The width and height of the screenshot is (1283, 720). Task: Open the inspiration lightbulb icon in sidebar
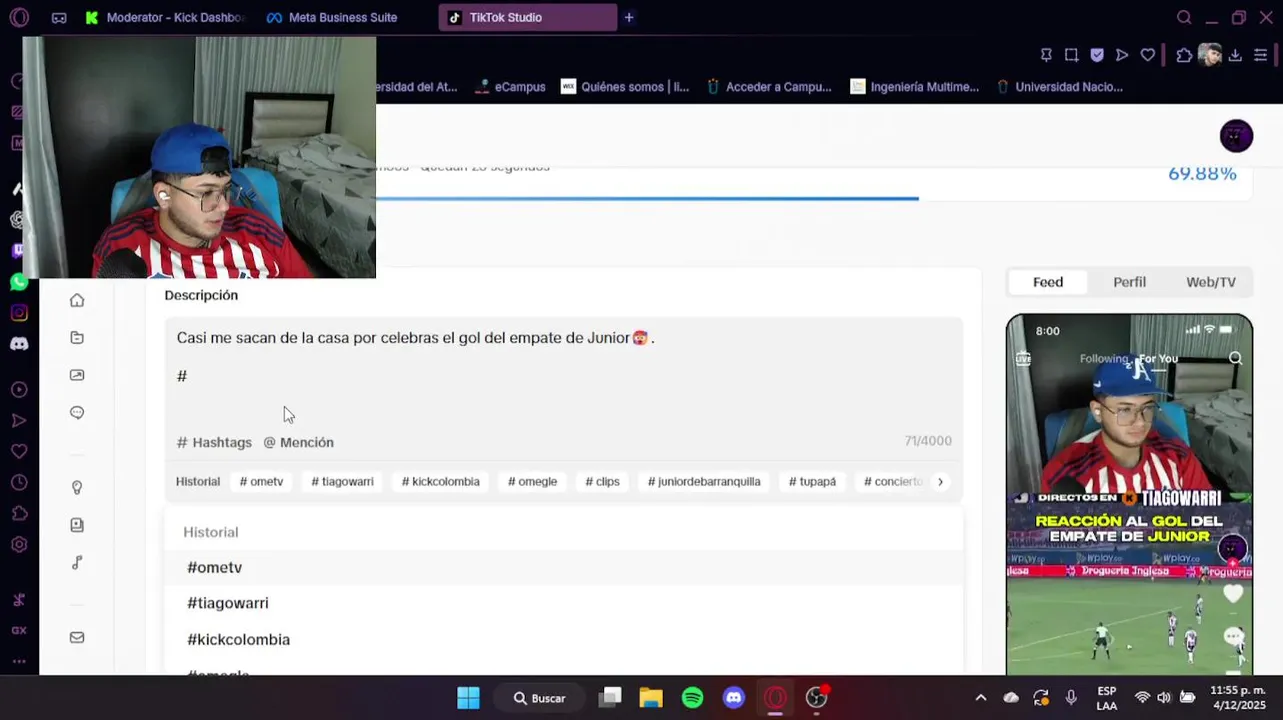click(x=77, y=488)
